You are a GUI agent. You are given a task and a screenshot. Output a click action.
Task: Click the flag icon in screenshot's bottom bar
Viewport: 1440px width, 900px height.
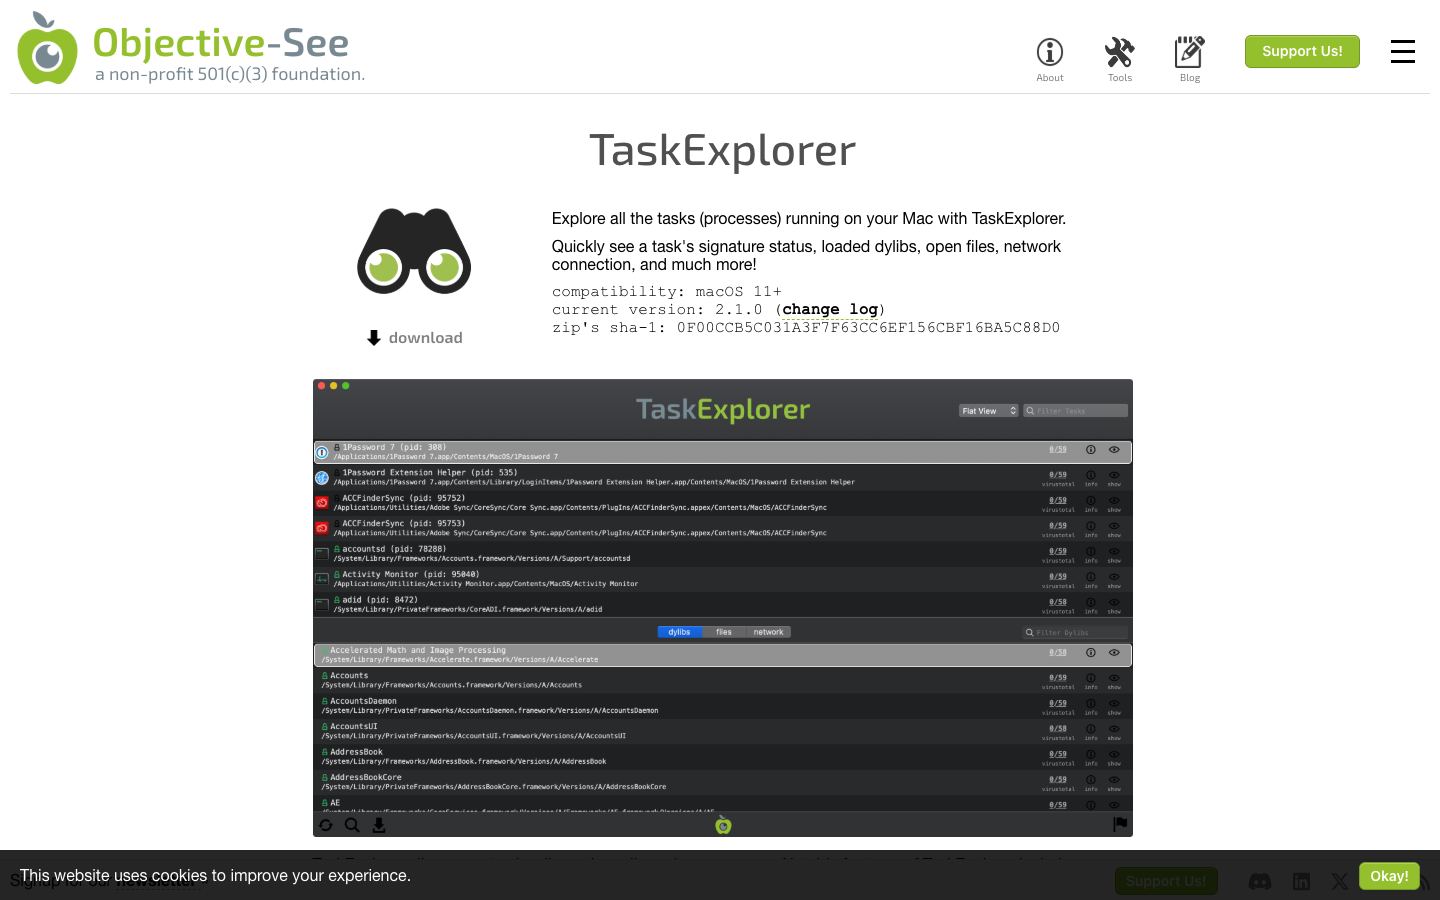1120,824
